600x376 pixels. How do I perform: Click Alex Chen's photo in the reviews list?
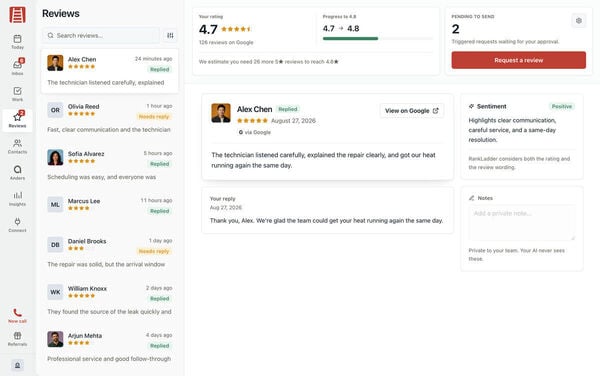click(55, 63)
